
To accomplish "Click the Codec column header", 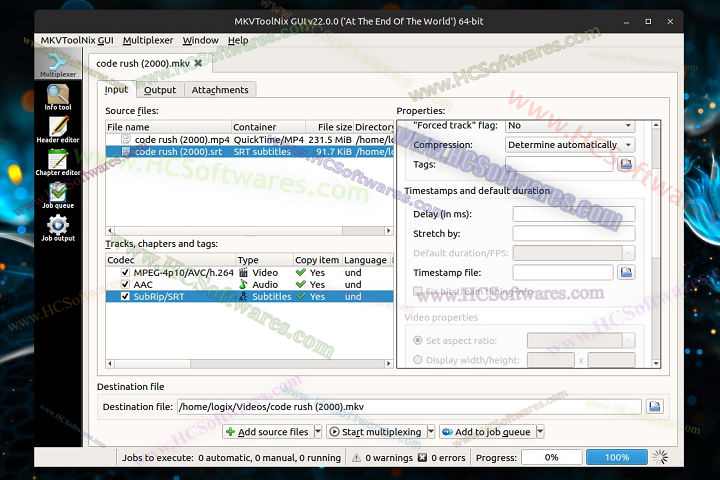I will pos(171,260).
